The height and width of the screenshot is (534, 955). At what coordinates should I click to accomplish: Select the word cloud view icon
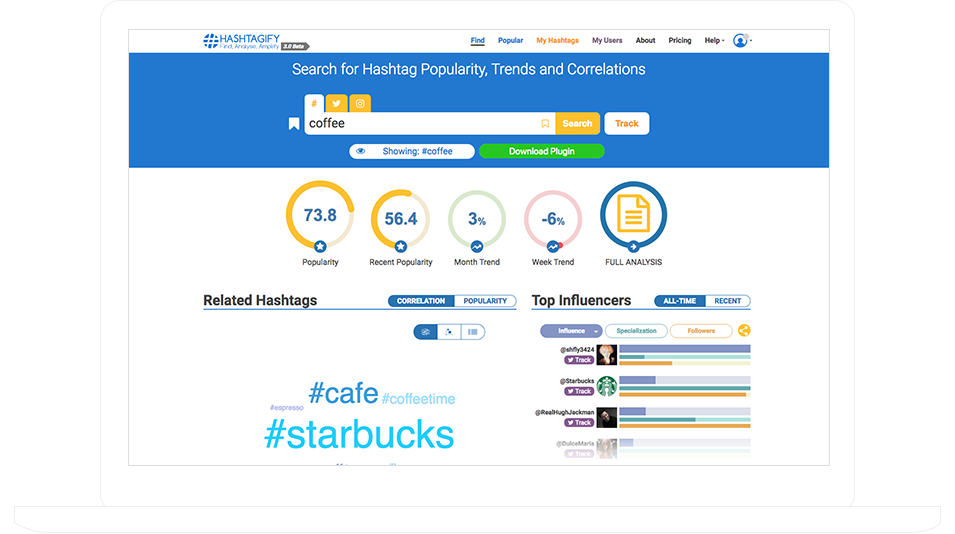(x=426, y=332)
